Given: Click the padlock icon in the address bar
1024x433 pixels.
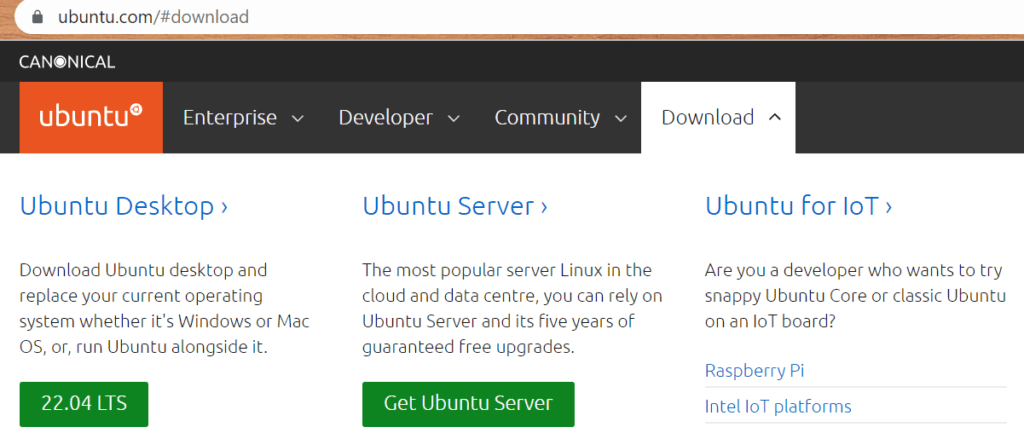Looking at the screenshot, I should pos(37,17).
